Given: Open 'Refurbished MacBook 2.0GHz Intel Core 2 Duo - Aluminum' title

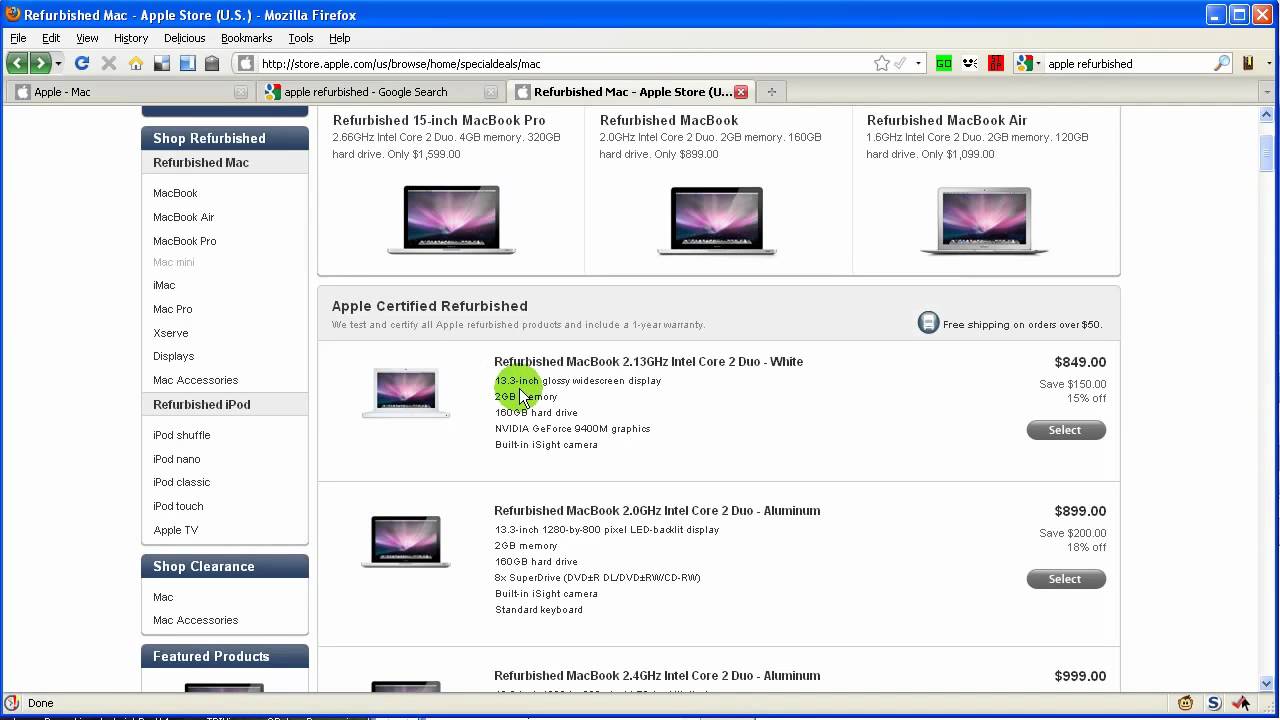Looking at the screenshot, I should point(657,511).
